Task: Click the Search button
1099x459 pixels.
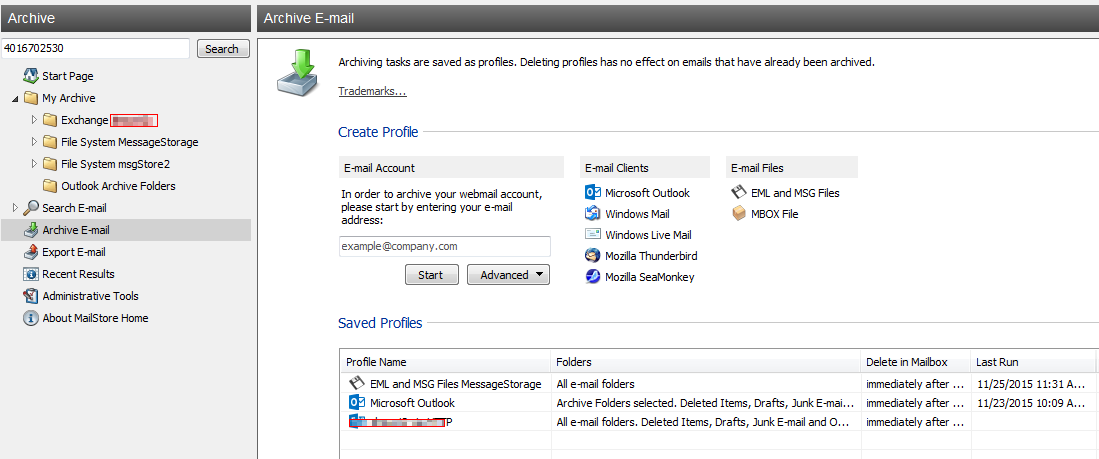Action: [222, 49]
